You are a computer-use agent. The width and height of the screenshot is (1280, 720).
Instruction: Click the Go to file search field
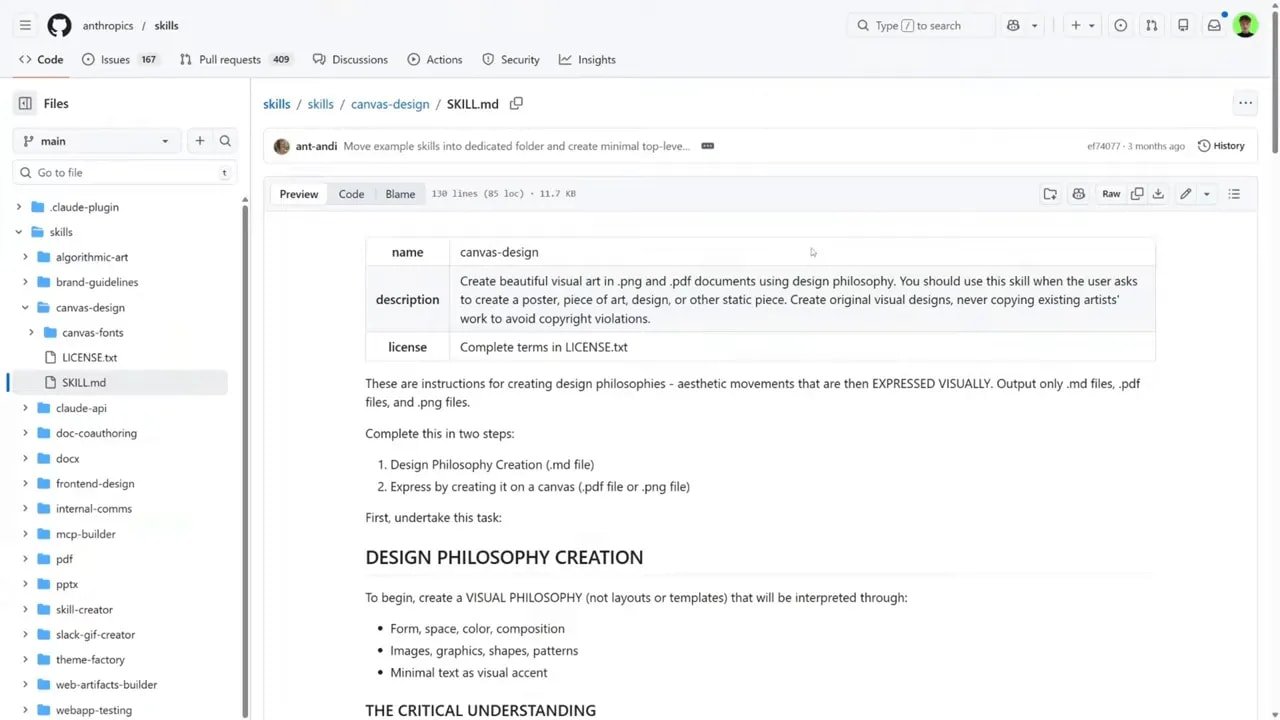tap(124, 172)
